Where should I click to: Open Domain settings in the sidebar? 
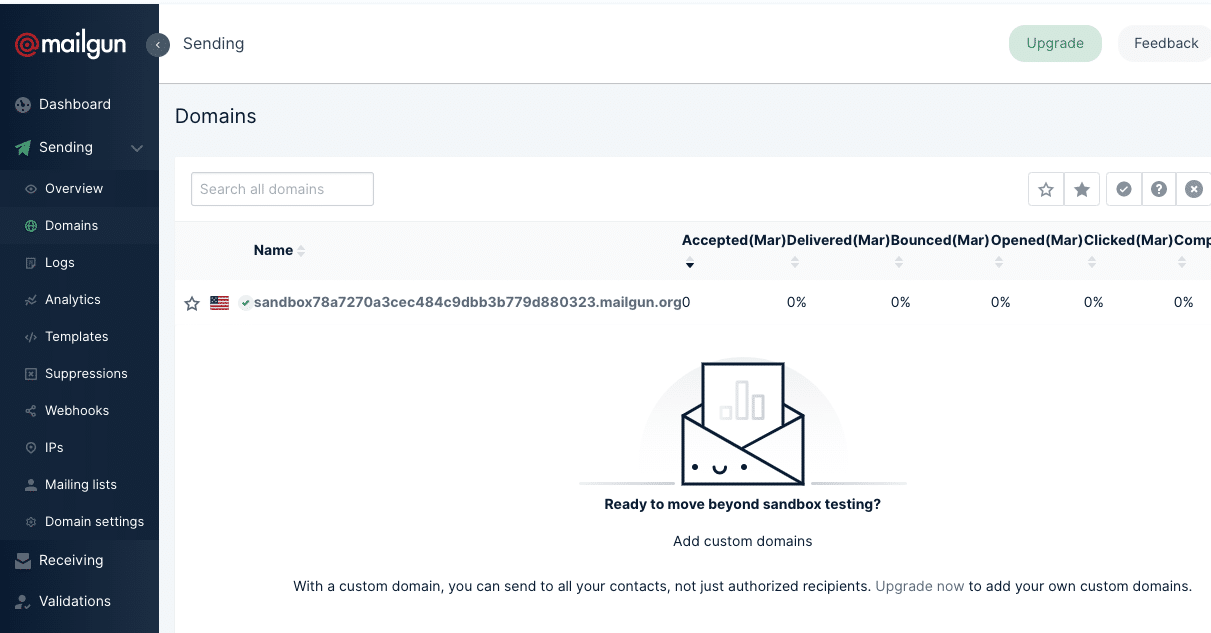(x=94, y=521)
